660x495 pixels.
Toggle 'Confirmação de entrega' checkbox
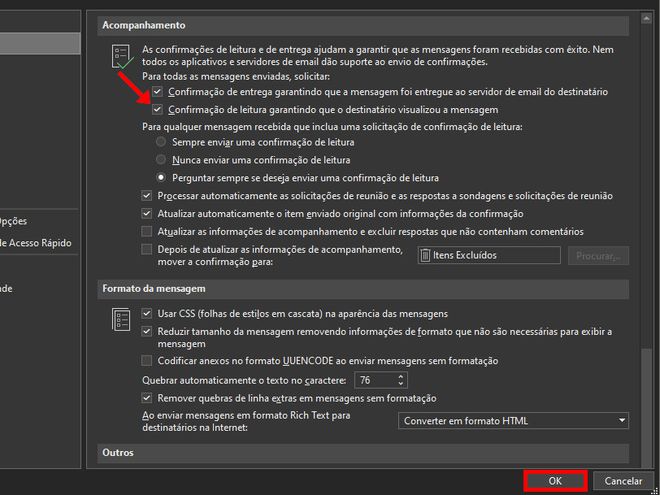[x=157, y=91]
